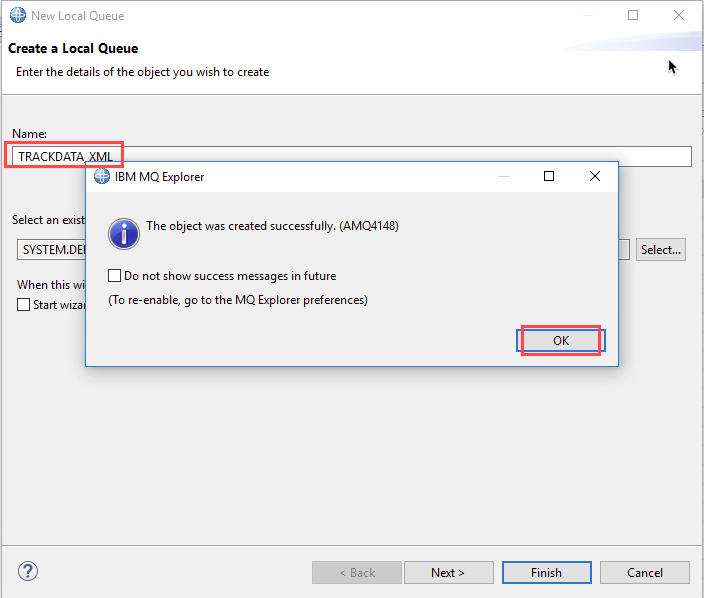Image resolution: width=704 pixels, height=598 pixels.
Task: Click the Select... button
Action: [660, 250]
